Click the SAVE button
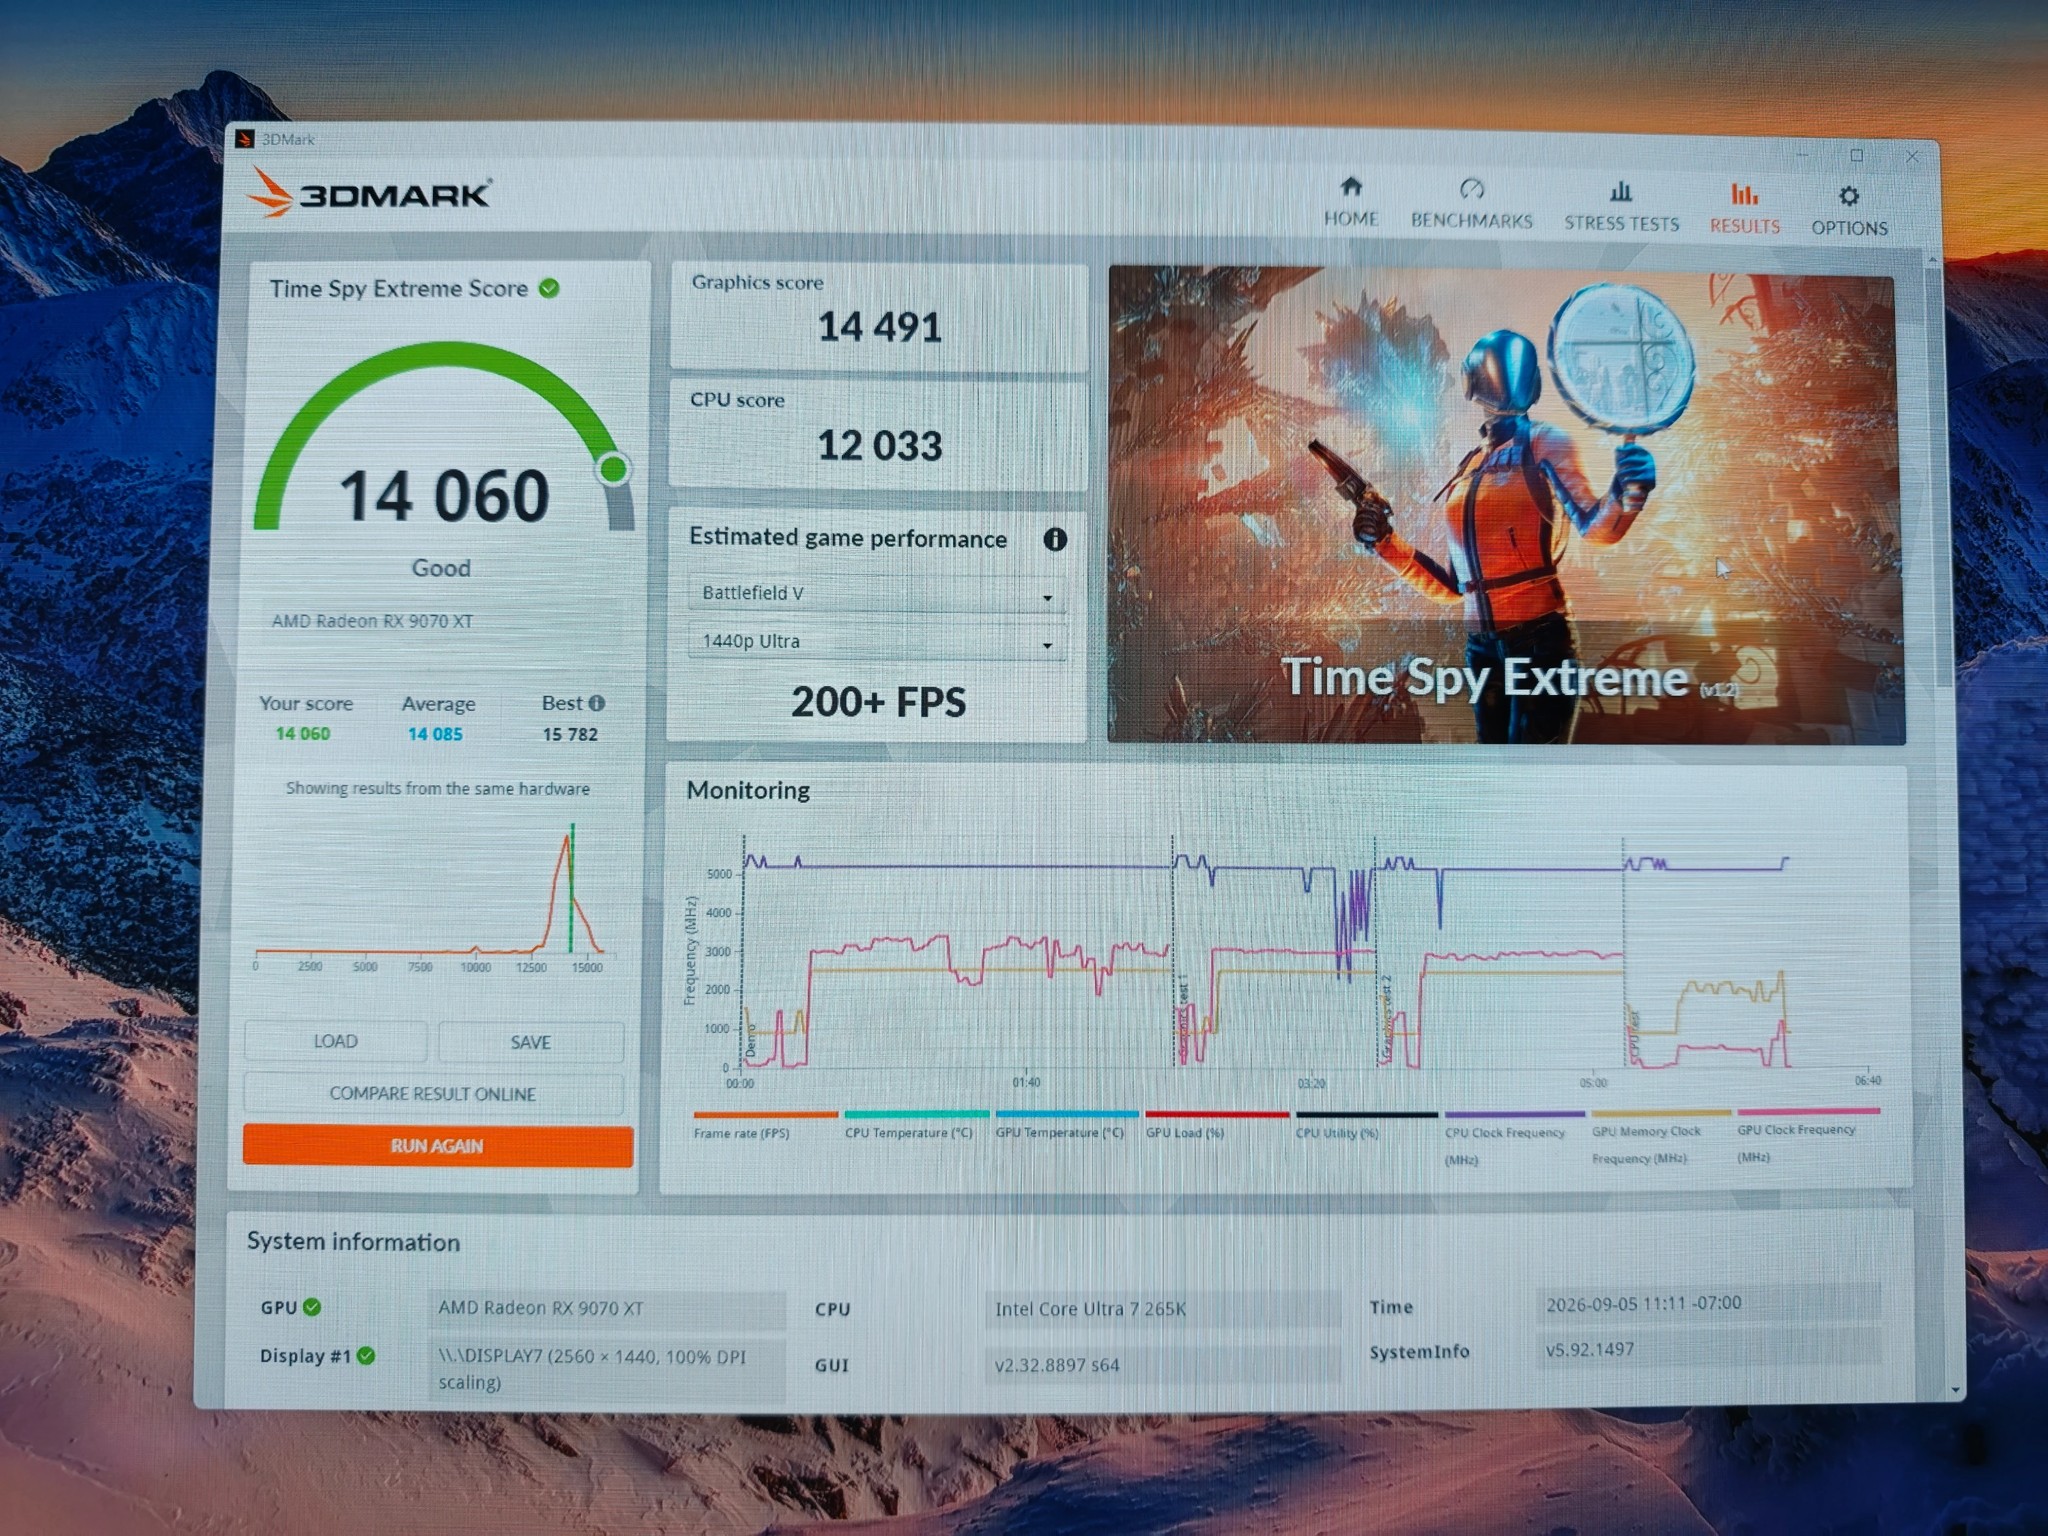The width and height of the screenshot is (2048, 1536). point(530,1042)
